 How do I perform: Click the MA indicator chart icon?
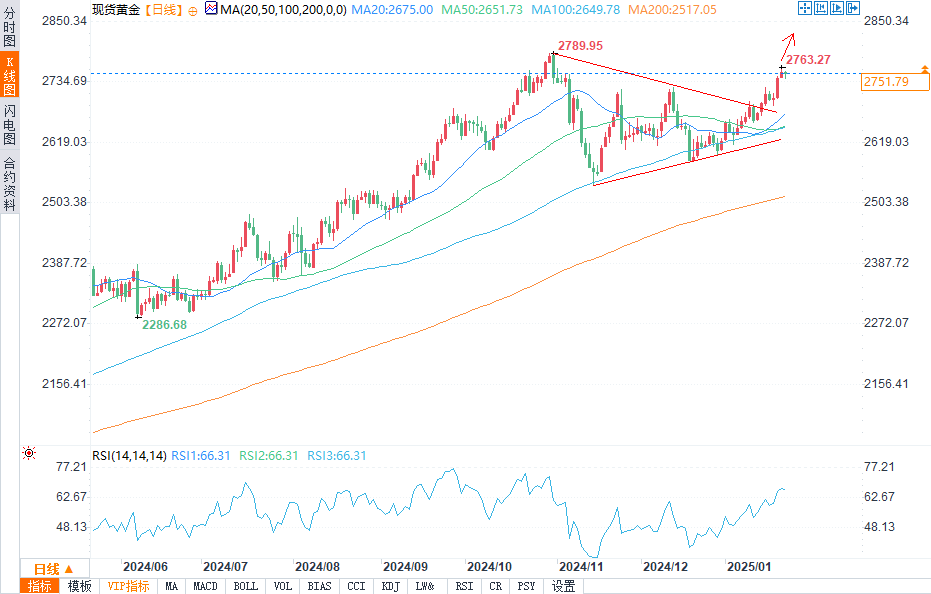pyautogui.click(x=211, y=8)
